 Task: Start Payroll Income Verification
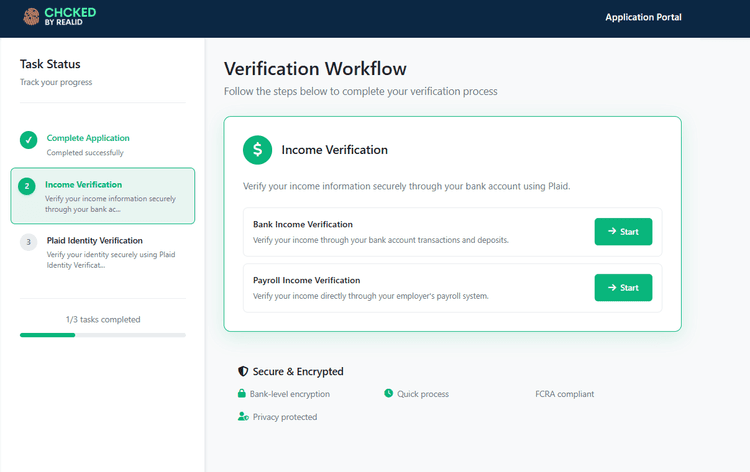pyautogui.click(x=623, y=287)
